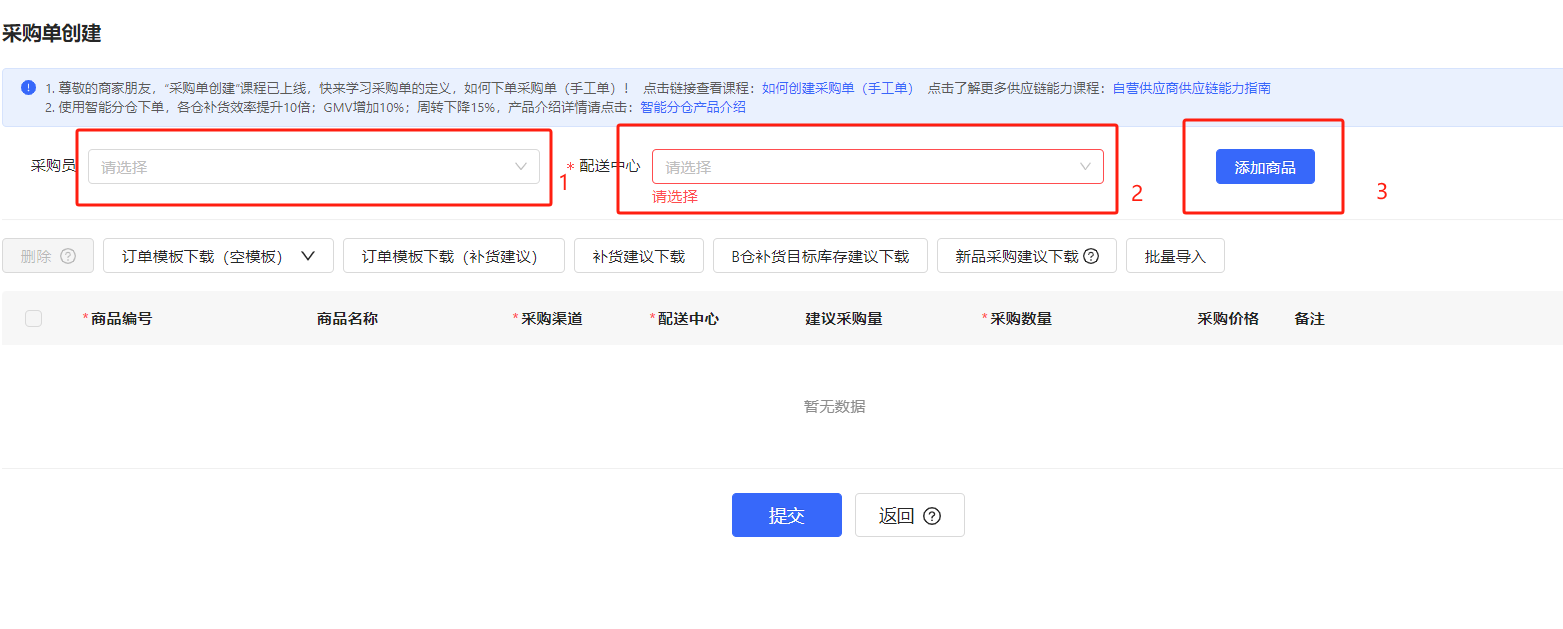Viewport: 1563px width, 629px height.
Task: Open the 批量导入 bulk import
Action: (x=1174, y=256)
